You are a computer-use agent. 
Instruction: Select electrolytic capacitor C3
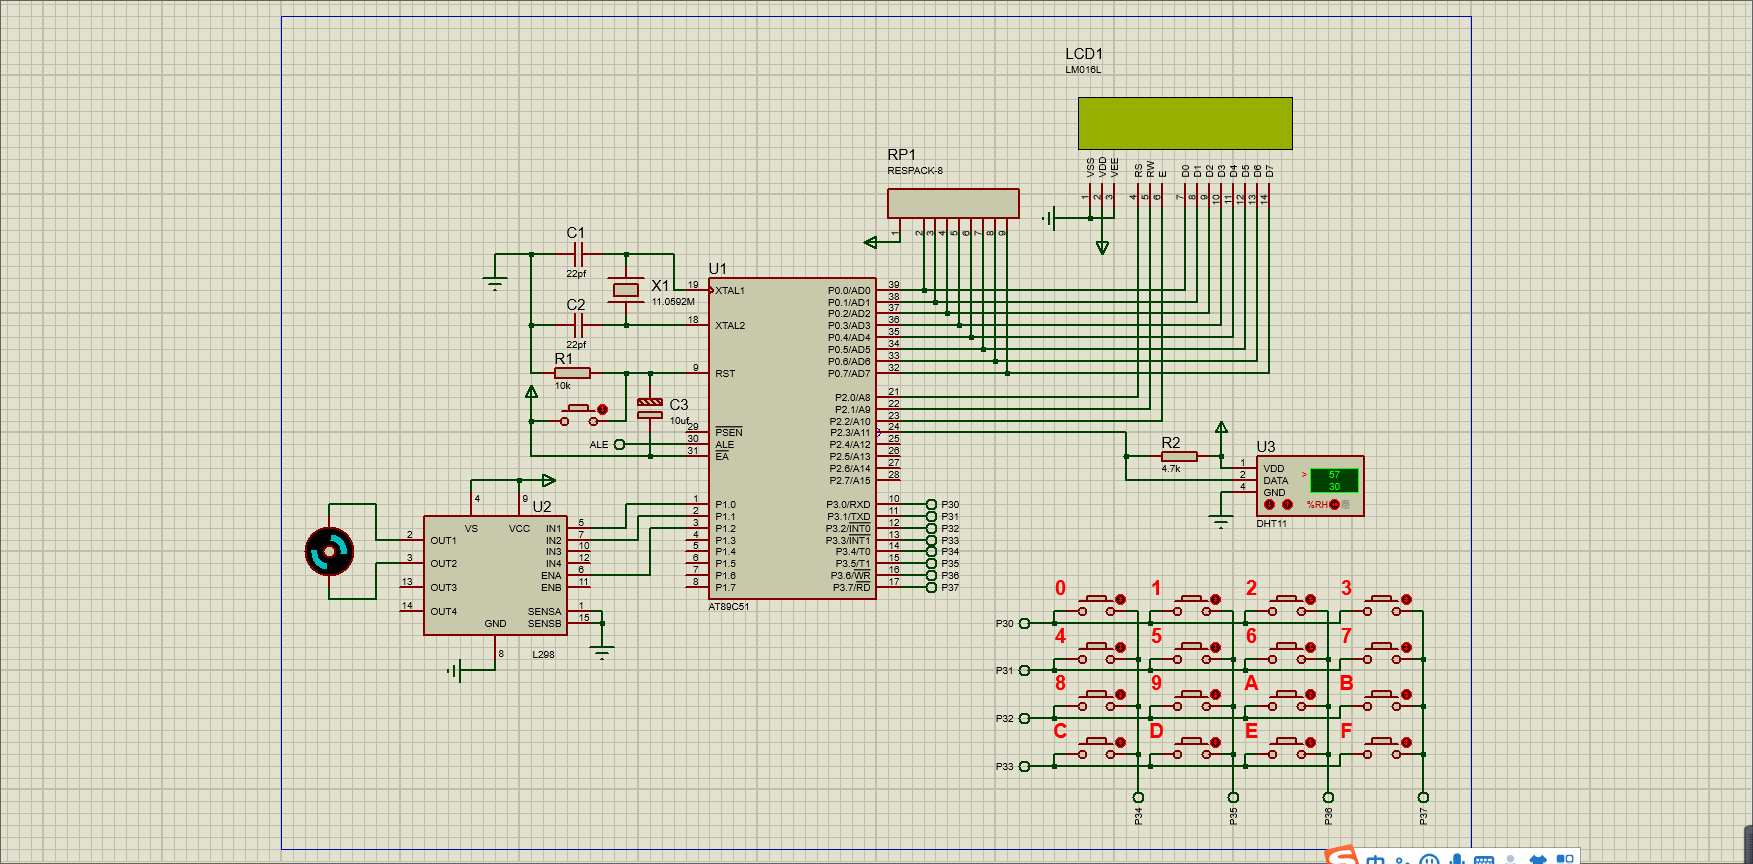click(650, 408)
